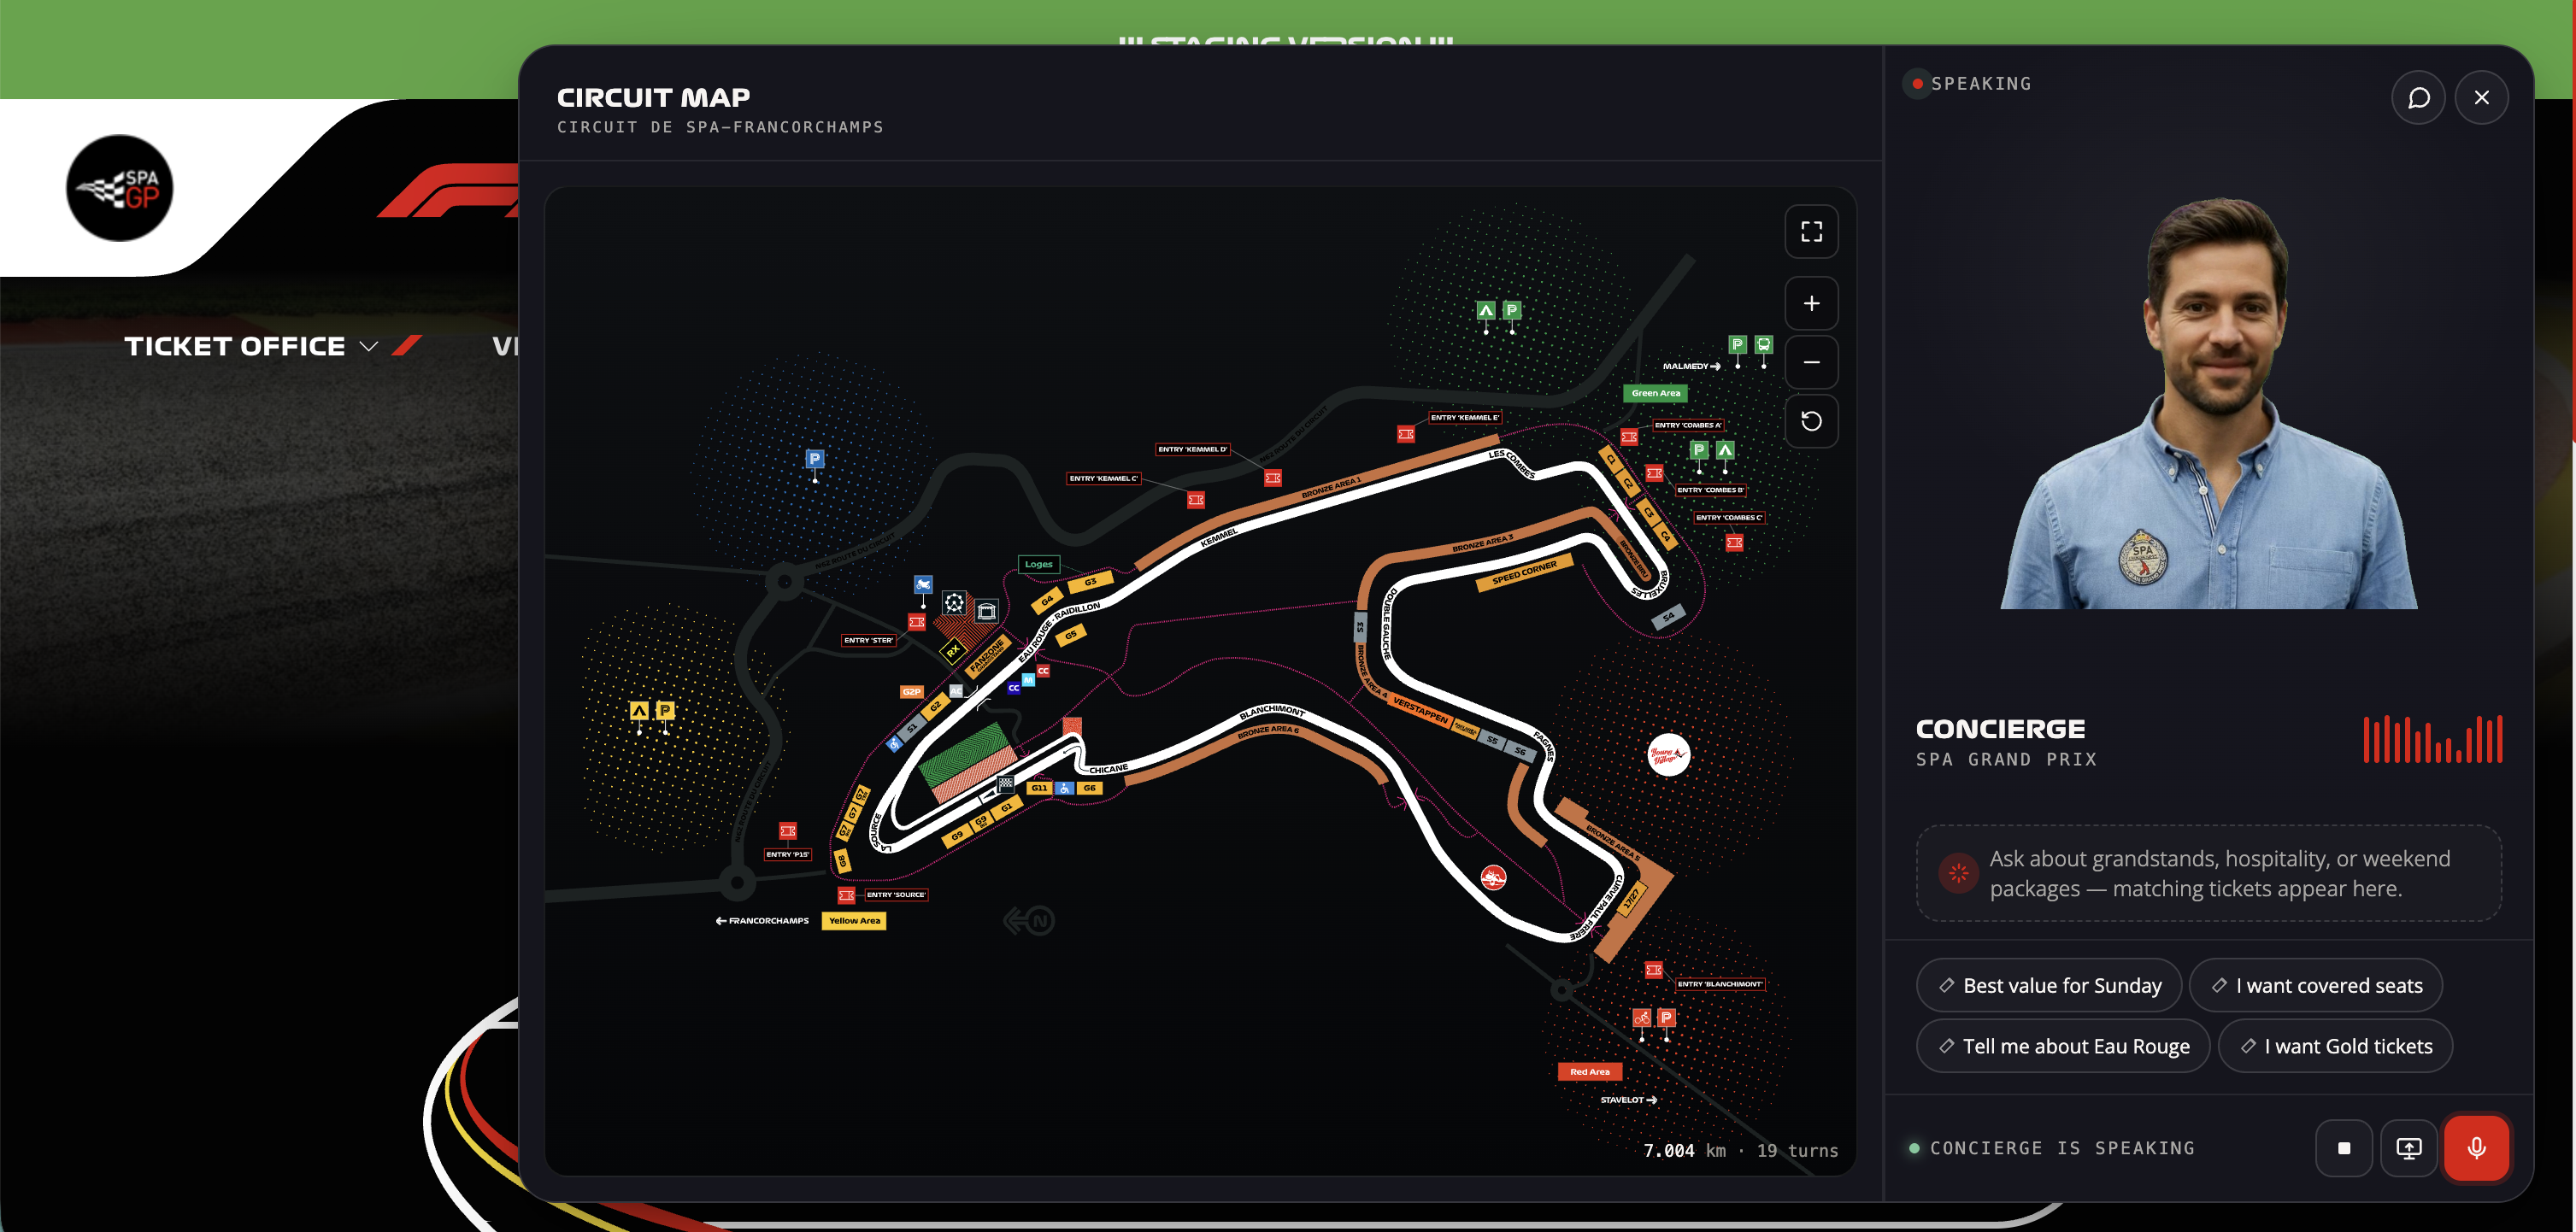Click the G5 grandstand marker
Screen dimensions: 2576x1232
pos(1071,635)
